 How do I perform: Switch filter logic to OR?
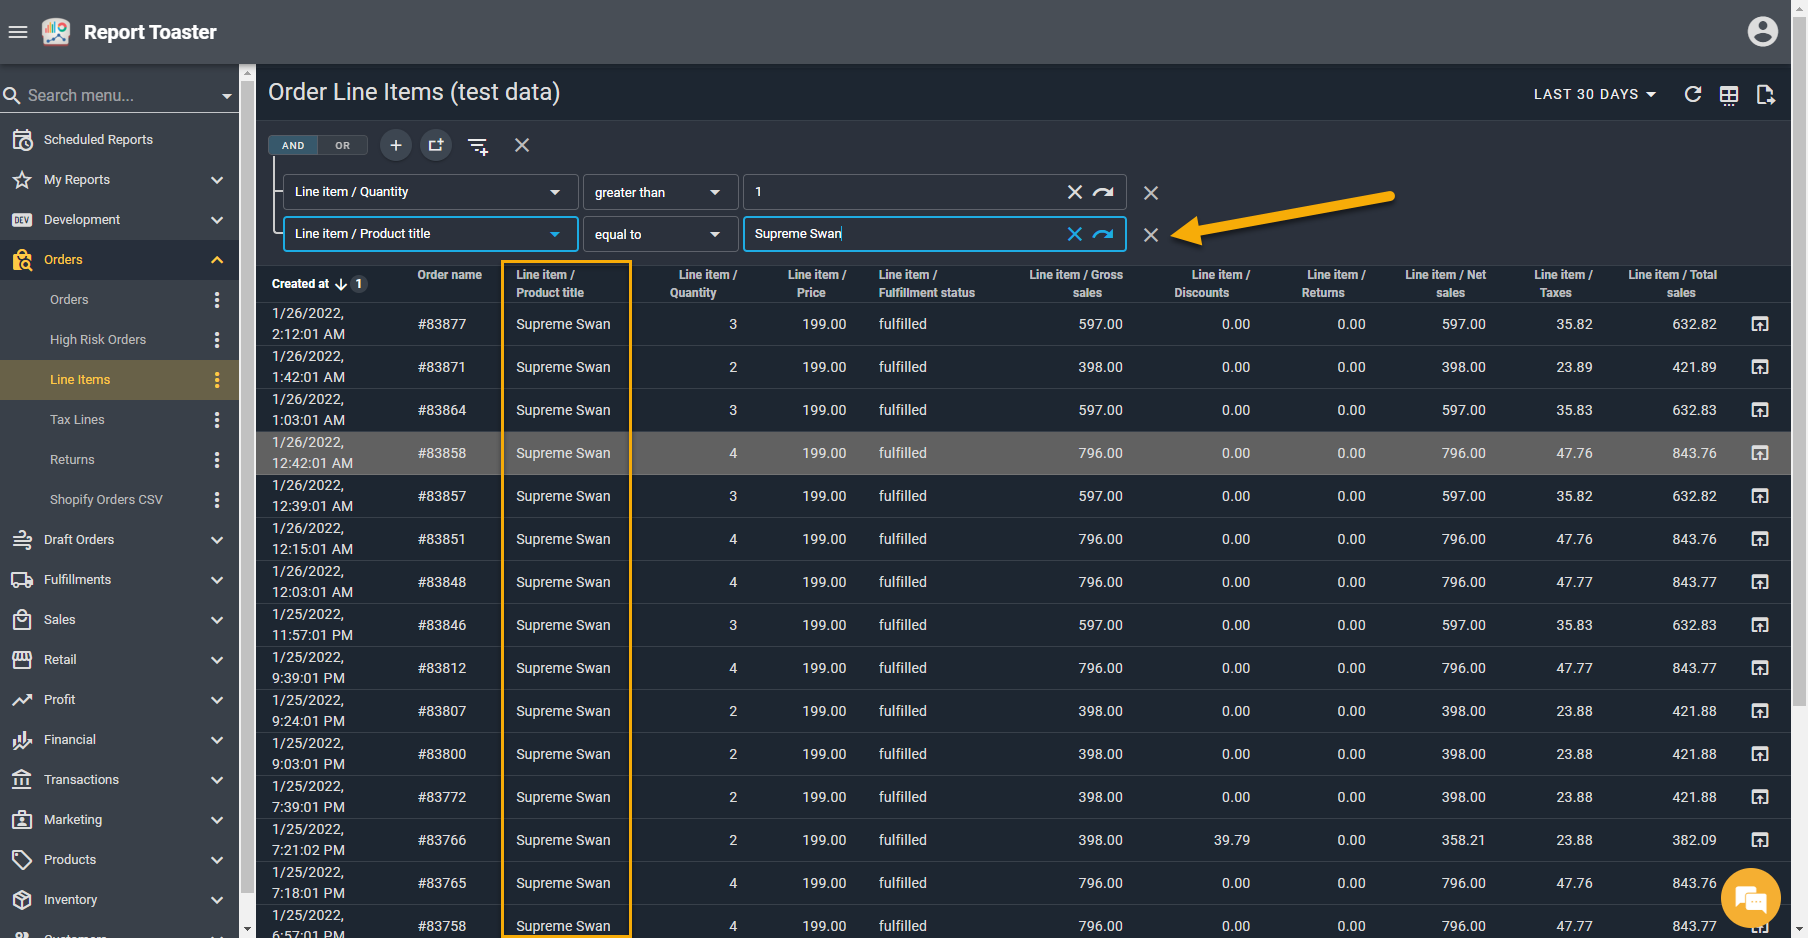343,145
